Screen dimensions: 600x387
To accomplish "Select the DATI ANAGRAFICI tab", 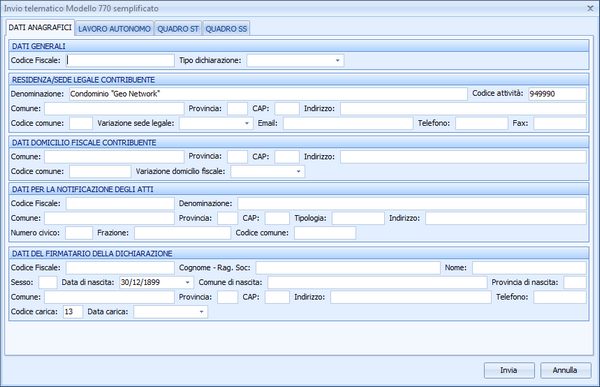I will coord(40,28).
